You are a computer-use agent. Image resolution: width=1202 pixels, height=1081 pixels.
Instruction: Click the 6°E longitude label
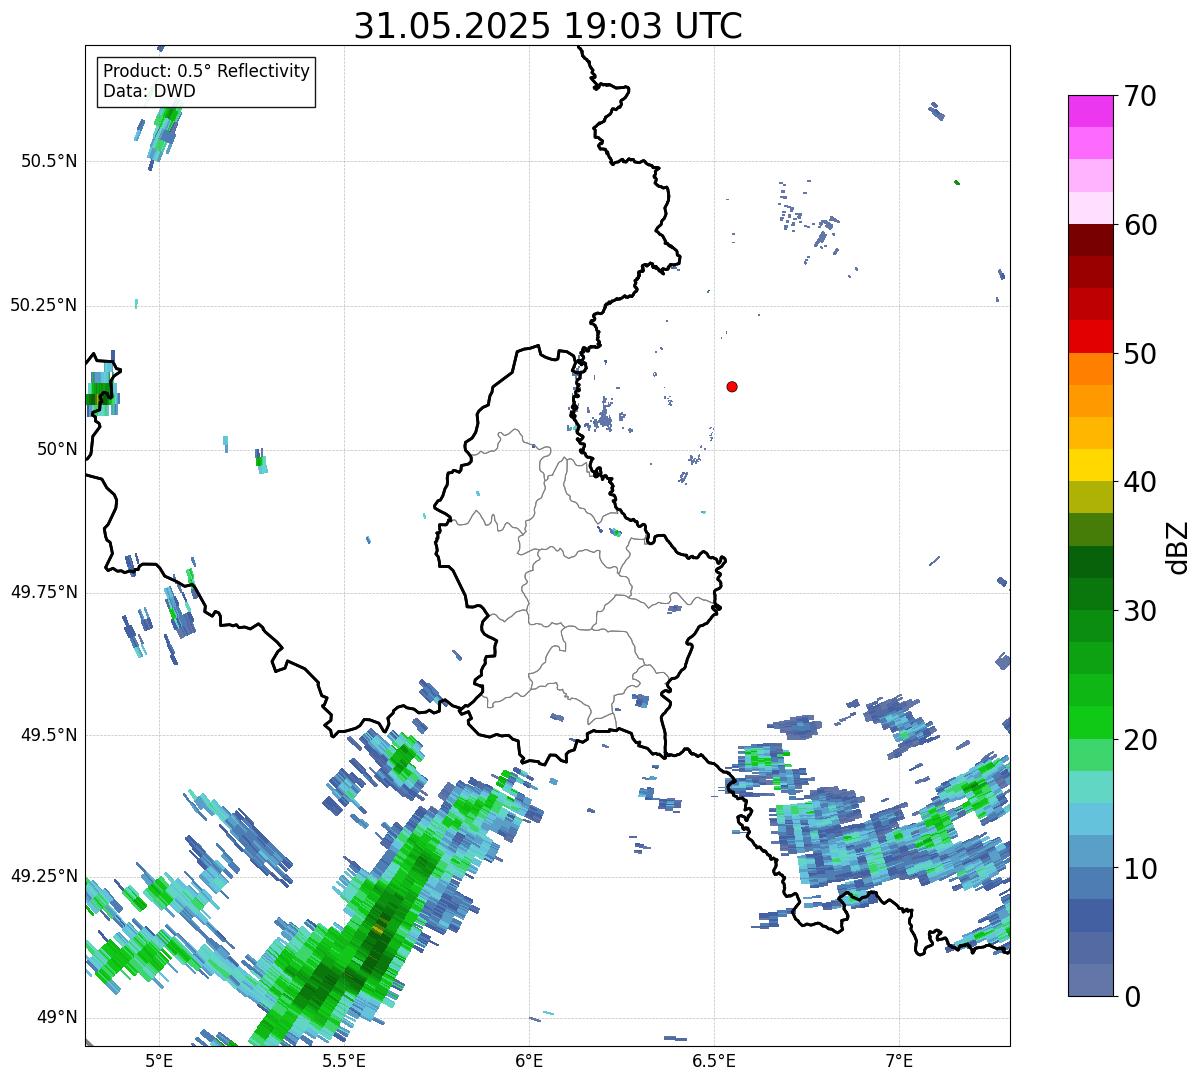(x=529, y=1060)
